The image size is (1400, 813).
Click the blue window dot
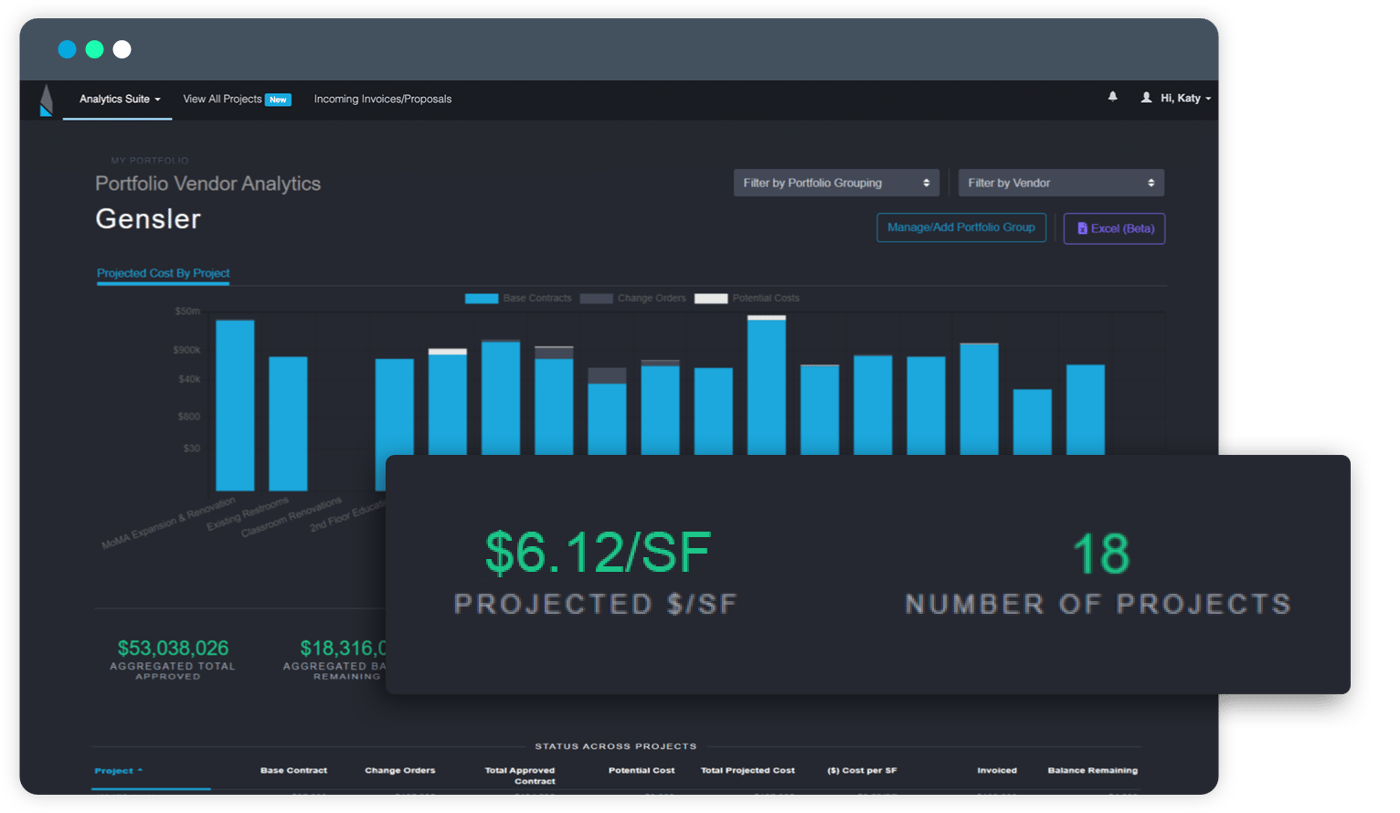click(x=67, y=49)
